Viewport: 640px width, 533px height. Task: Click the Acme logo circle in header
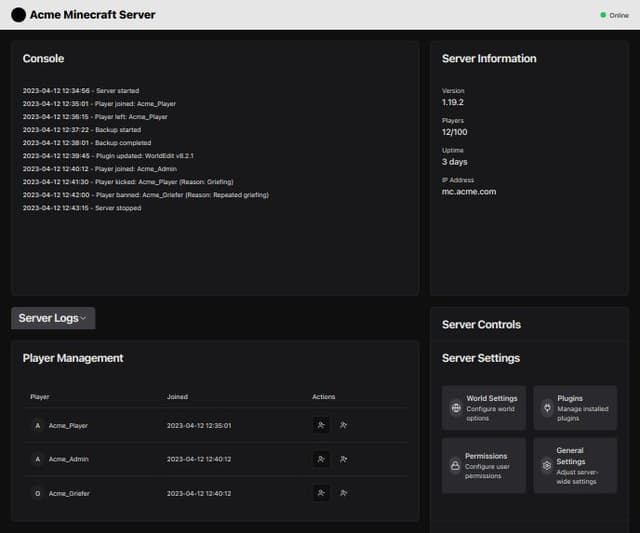pyautogui.click(x=18, y=15)
